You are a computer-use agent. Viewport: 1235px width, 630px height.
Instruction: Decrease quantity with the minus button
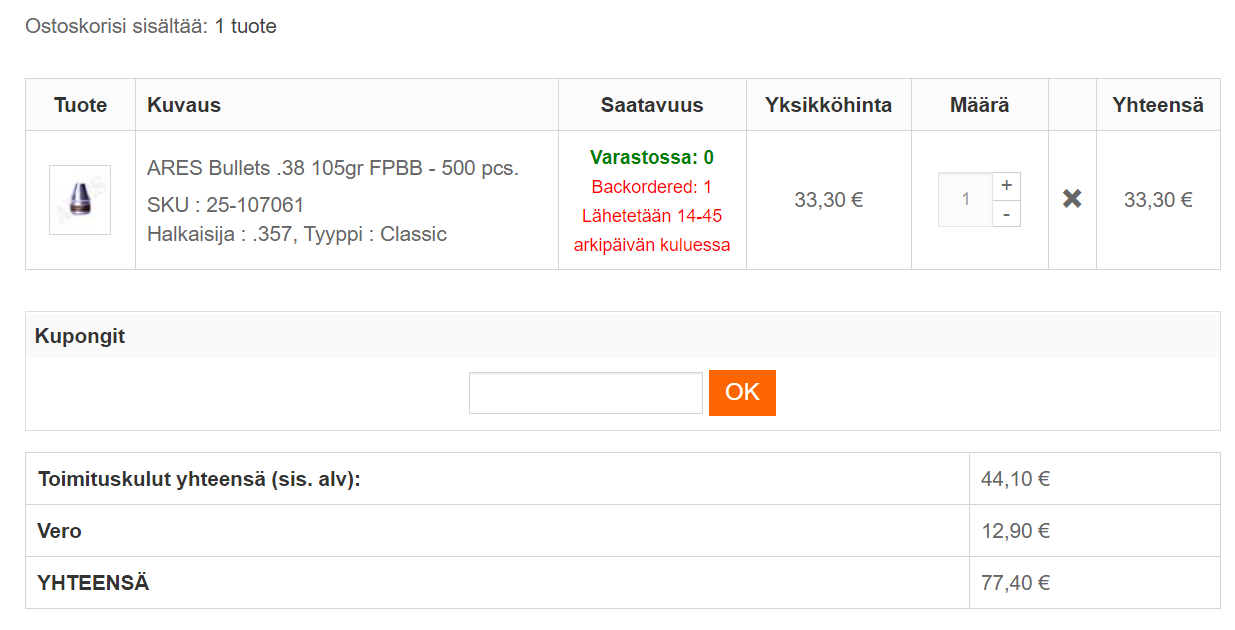tap(1006, 213)
